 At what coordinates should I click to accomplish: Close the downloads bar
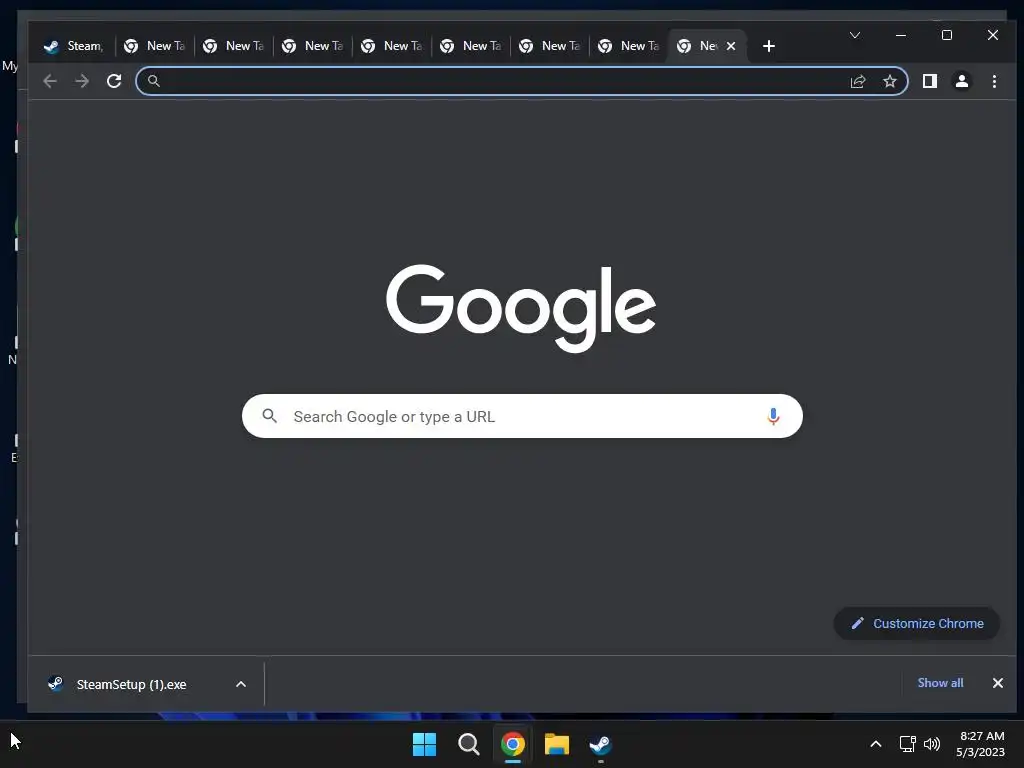click(x=997, y=682)
